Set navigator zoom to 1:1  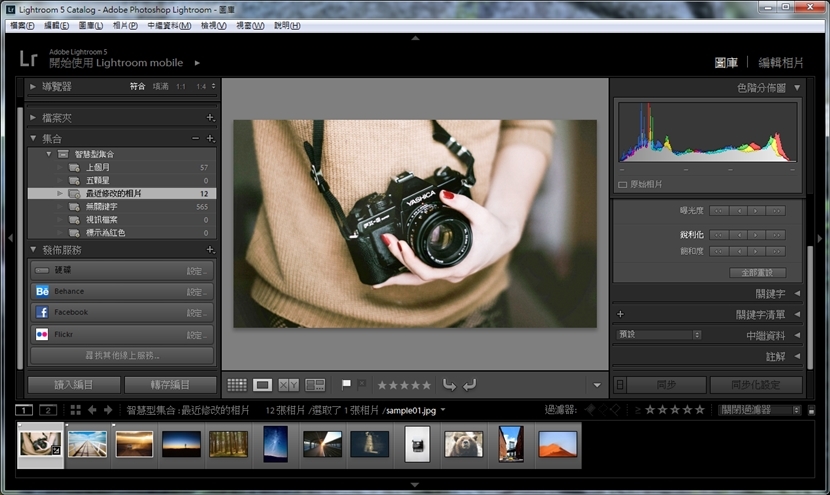tap(181, 86)
